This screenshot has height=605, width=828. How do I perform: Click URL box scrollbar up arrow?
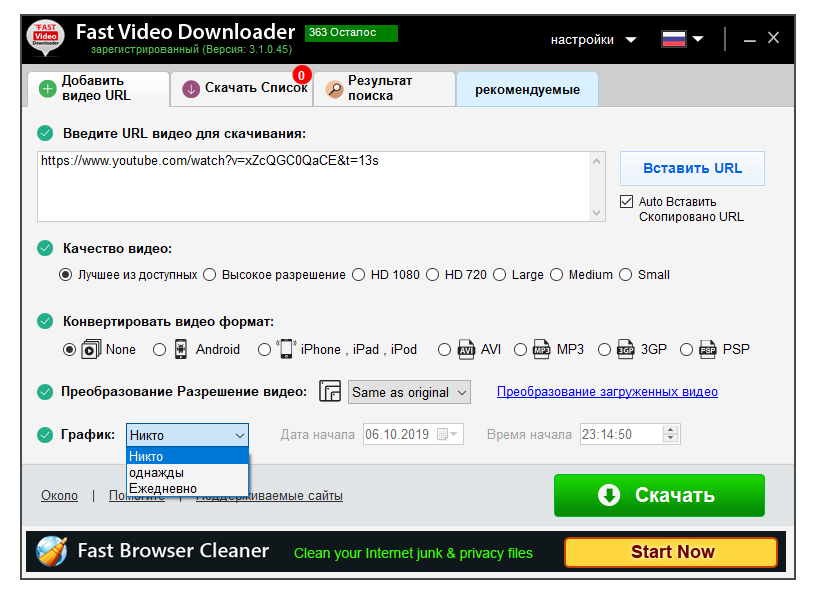pyautogui.click(x=597, y=160)
